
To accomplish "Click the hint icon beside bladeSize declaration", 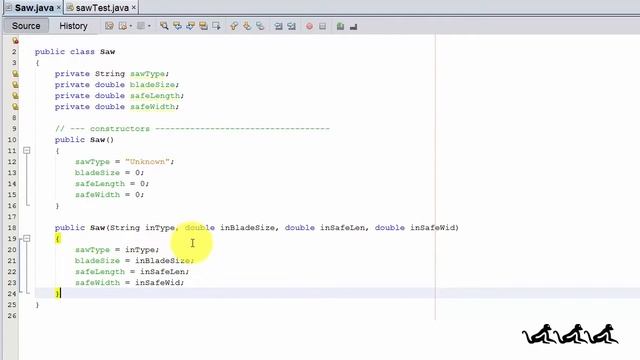I will point(15,84).
